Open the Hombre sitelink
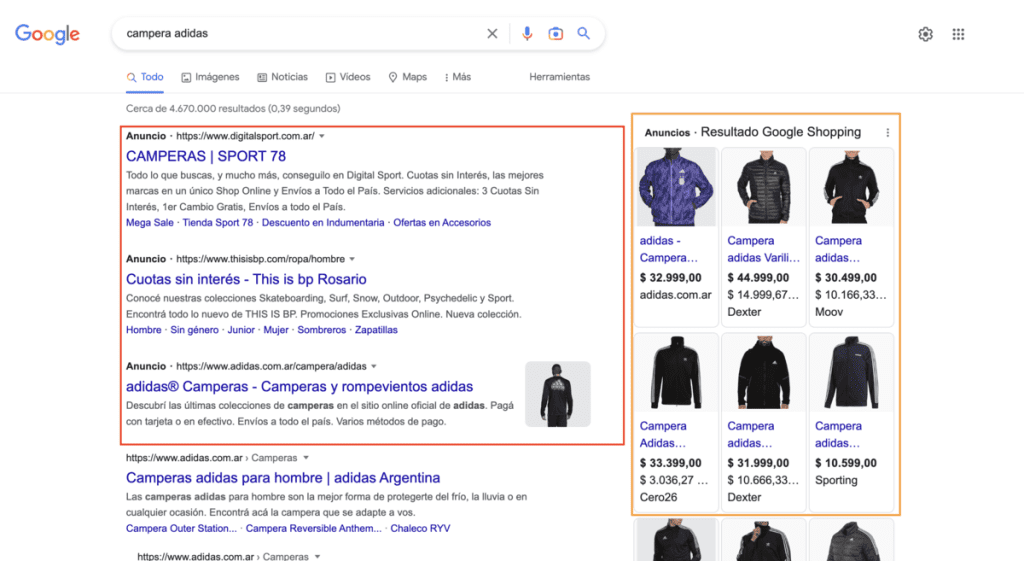Viewport: 1024px width, 561px height. [144, 330]
